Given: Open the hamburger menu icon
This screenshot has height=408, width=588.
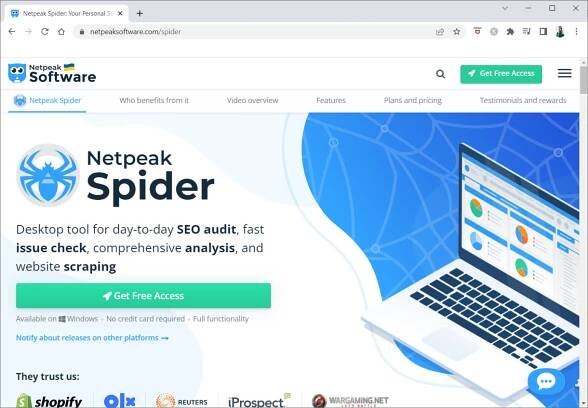Looking at the screenshot, I should click(564, 73).
